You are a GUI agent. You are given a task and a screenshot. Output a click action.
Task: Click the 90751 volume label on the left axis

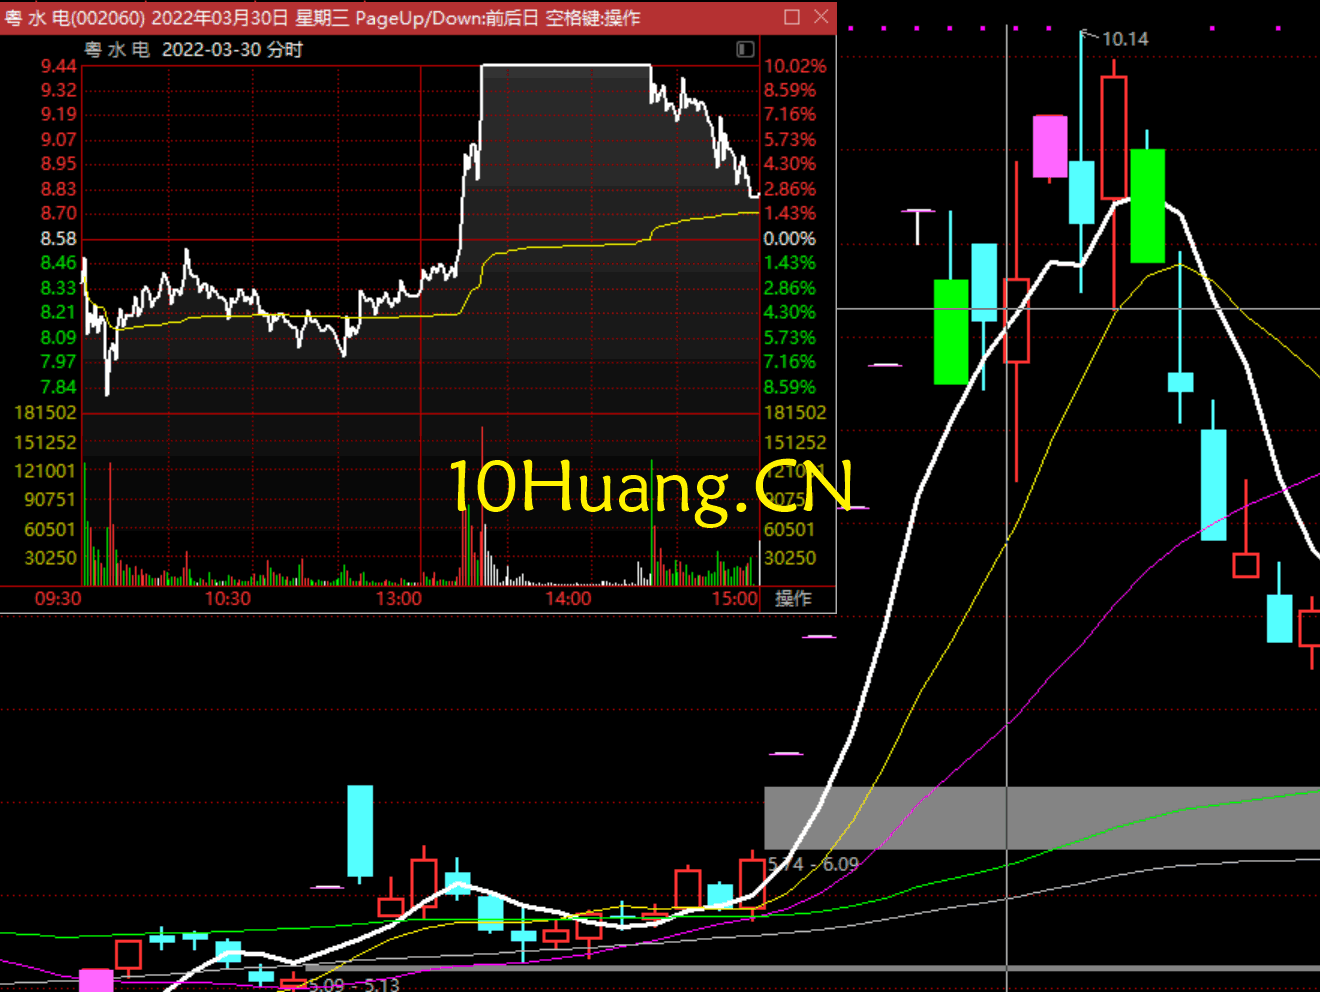tap(50, 499)
